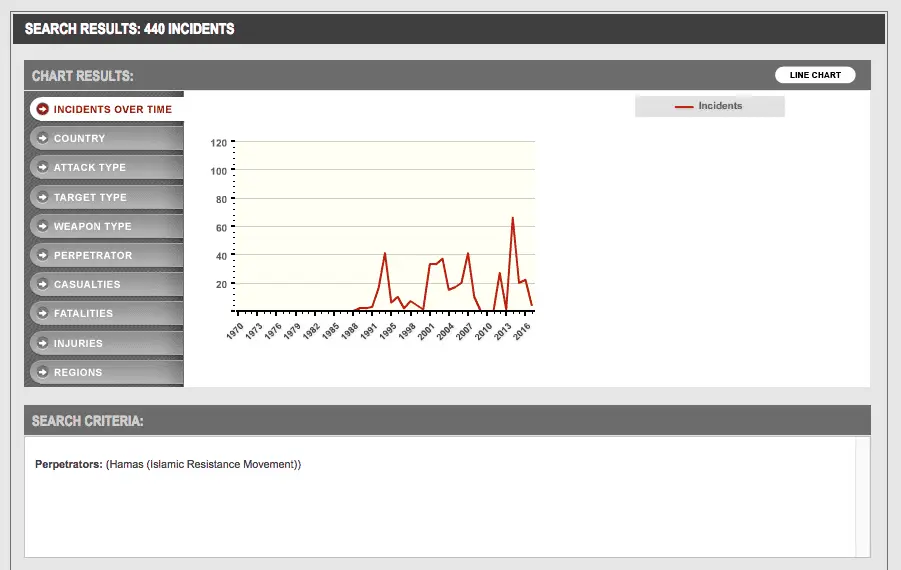Click the arrow icon beside Target Type
Image resolution: width=901 pixels, height=570 pixels.
point(43,197)
